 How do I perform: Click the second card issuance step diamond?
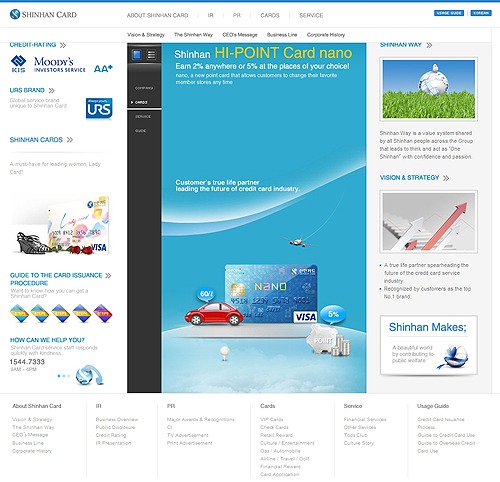coord(40,313)
